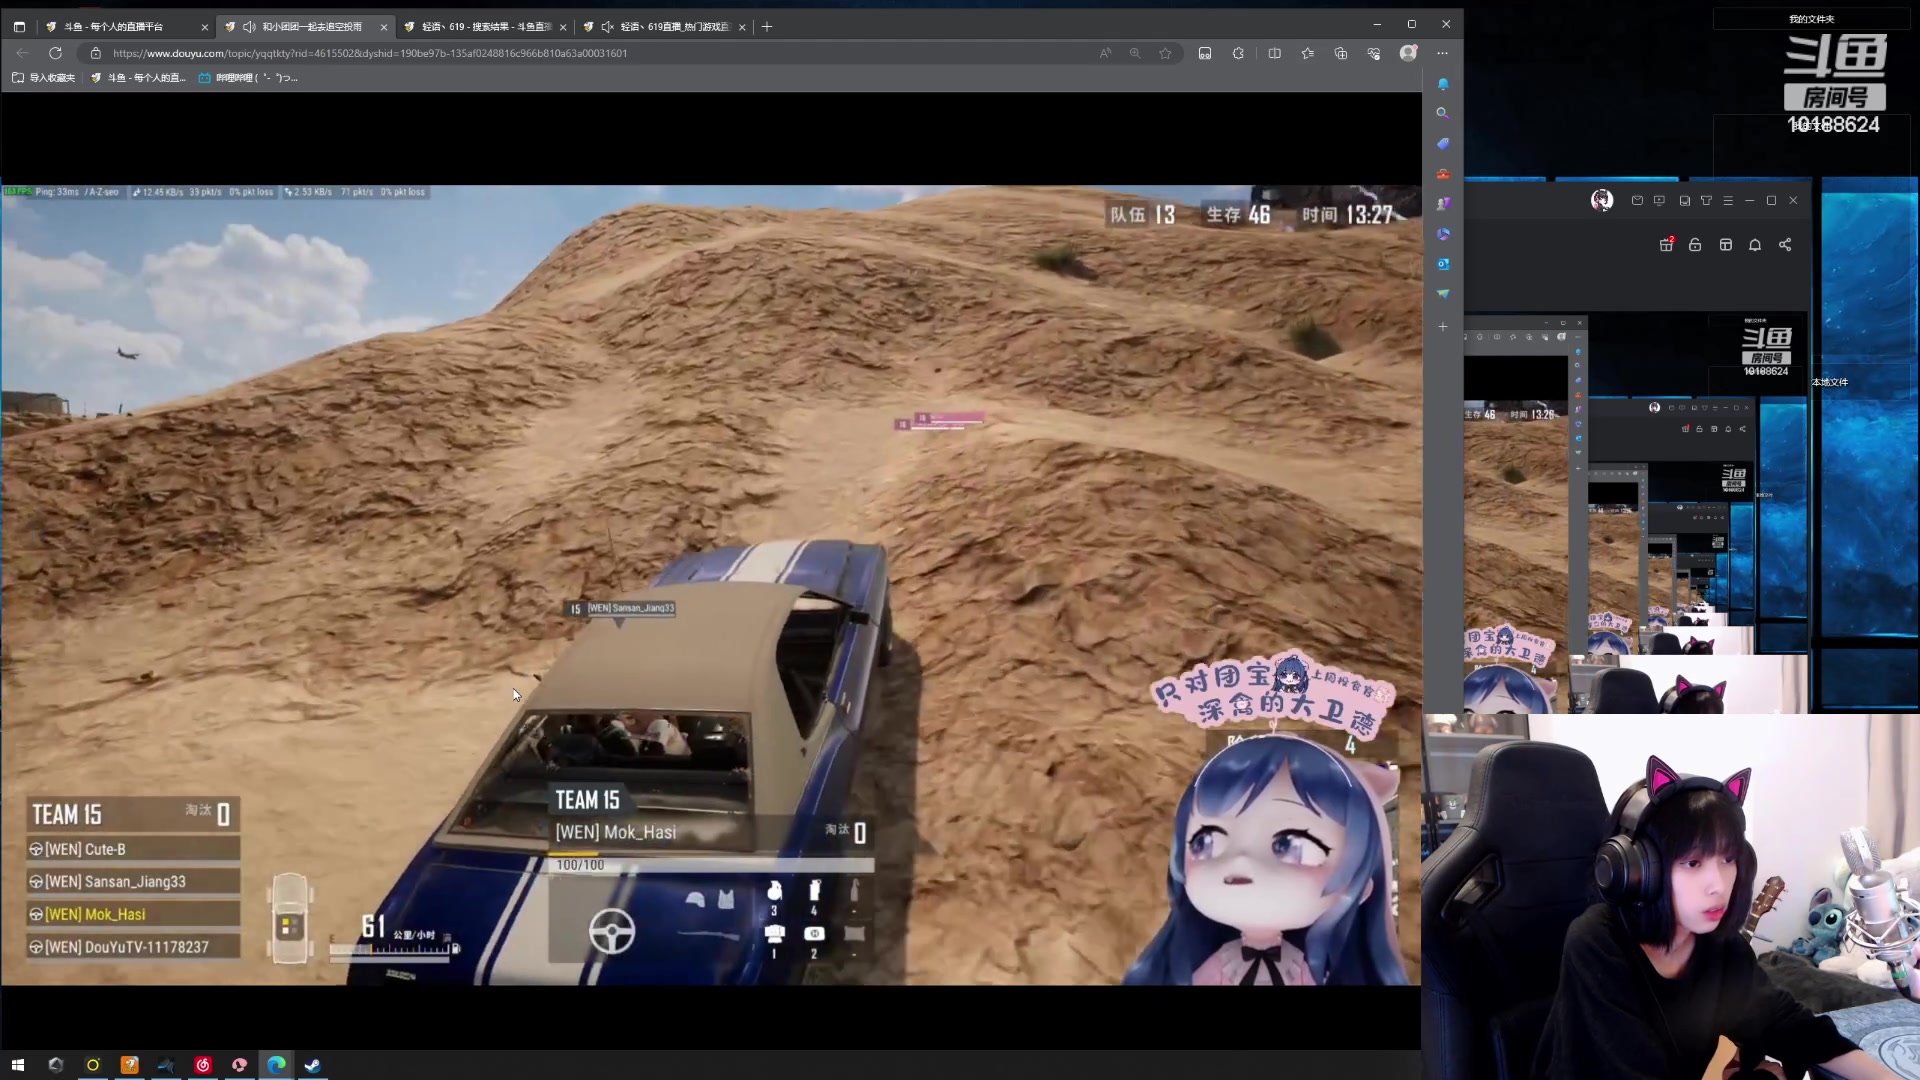Open the tab actions menu icon
The image size is (1920, 1080).
click(x=19, y=27)
